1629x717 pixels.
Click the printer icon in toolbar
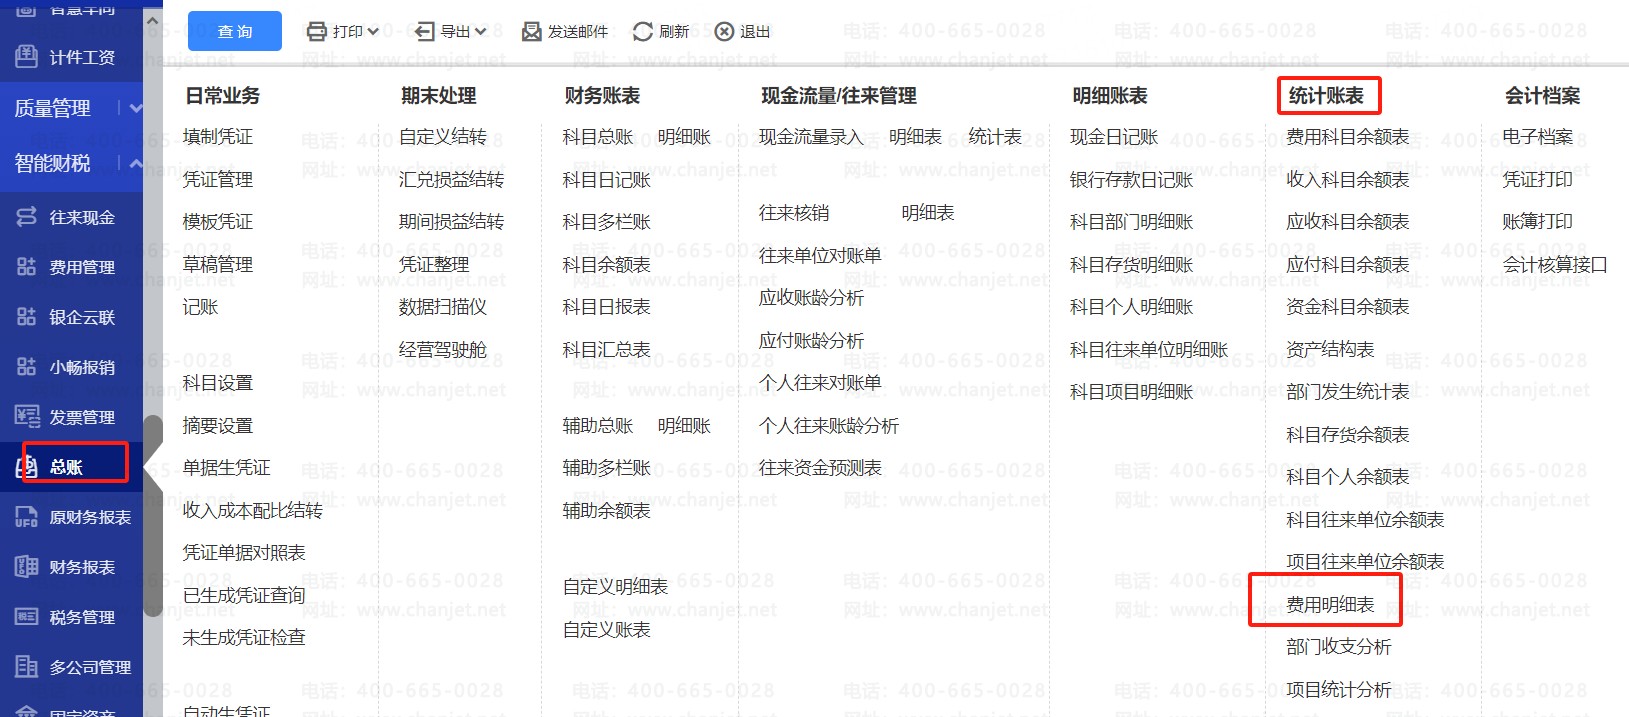tap(317, 32)
